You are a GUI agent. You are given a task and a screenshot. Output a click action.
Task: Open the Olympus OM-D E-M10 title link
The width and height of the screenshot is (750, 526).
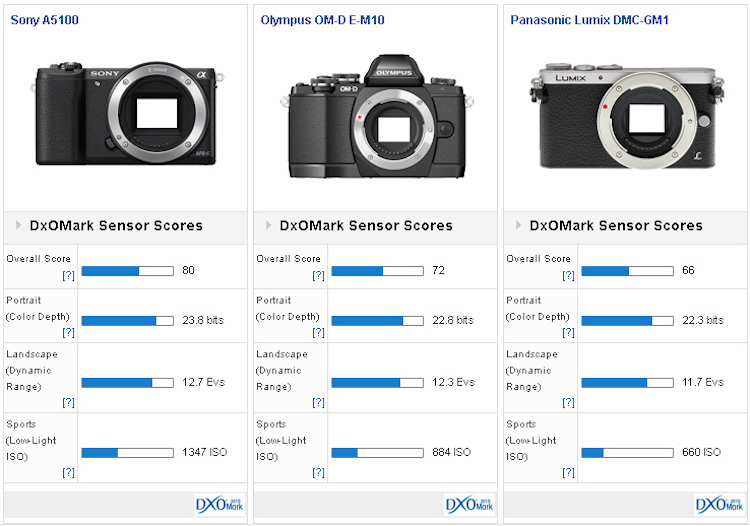point(322,20)
